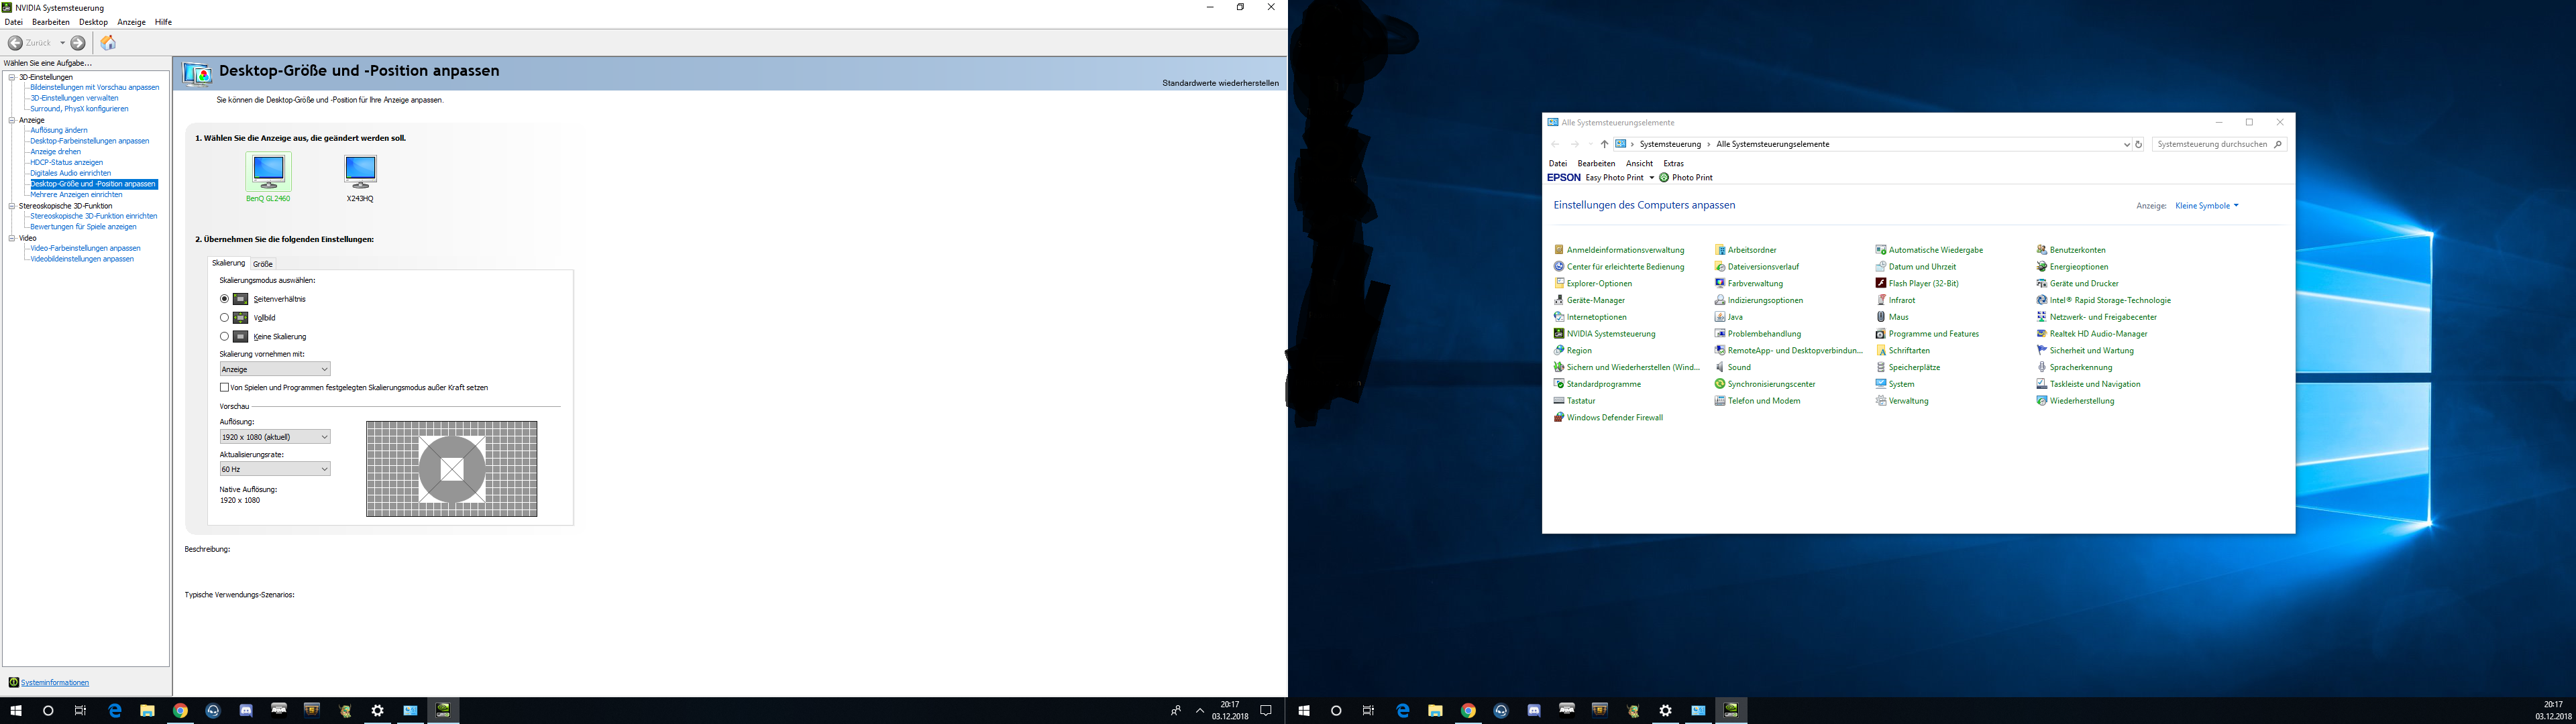Click the Chrome icon on the left taskbar
2576x724 pixels.
click(x=180, y=711)
